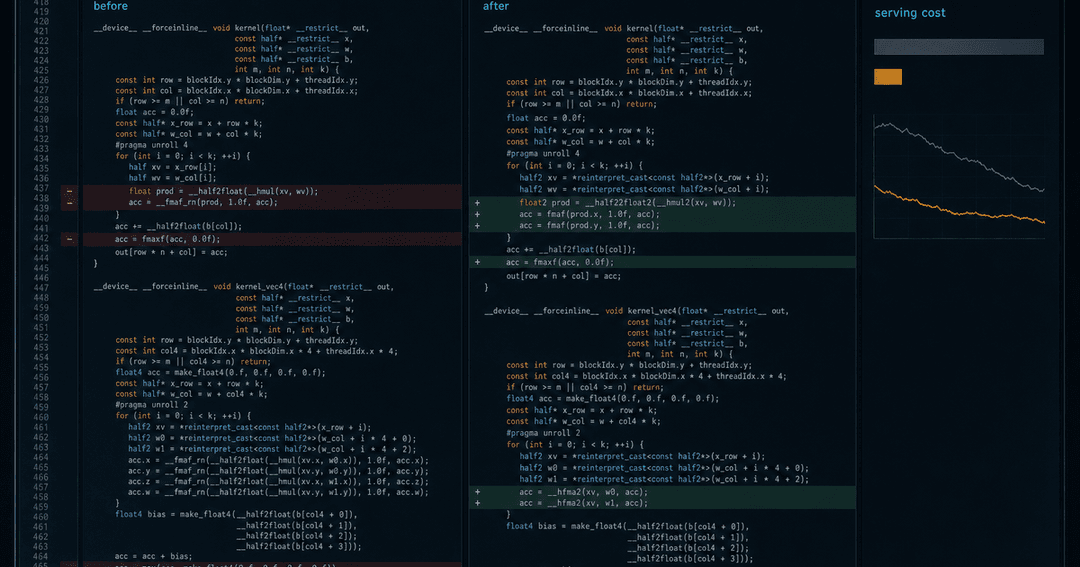Click the plus marker for fmaf(prod.x) line

pyautogui.click(x=477, y=214)
